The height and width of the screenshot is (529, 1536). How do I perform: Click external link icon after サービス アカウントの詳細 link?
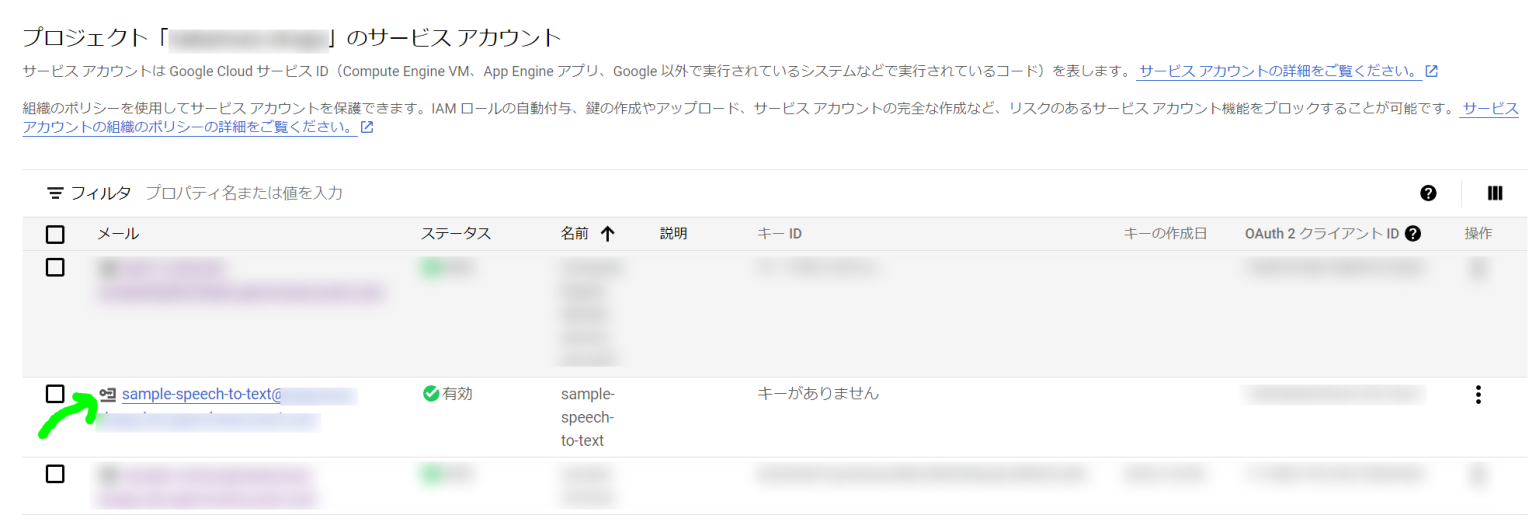1431,72
